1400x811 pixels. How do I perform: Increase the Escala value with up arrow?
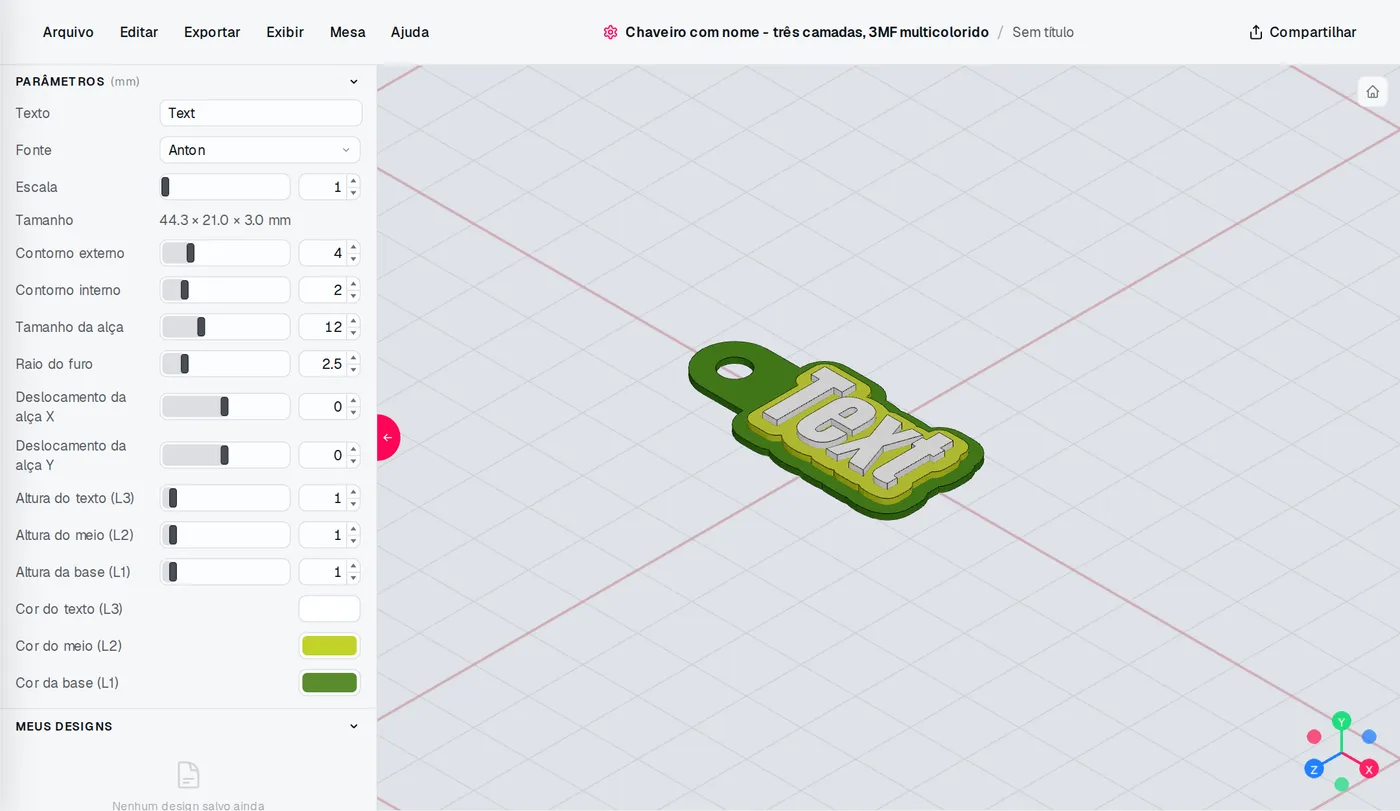[x=353, y=181]
